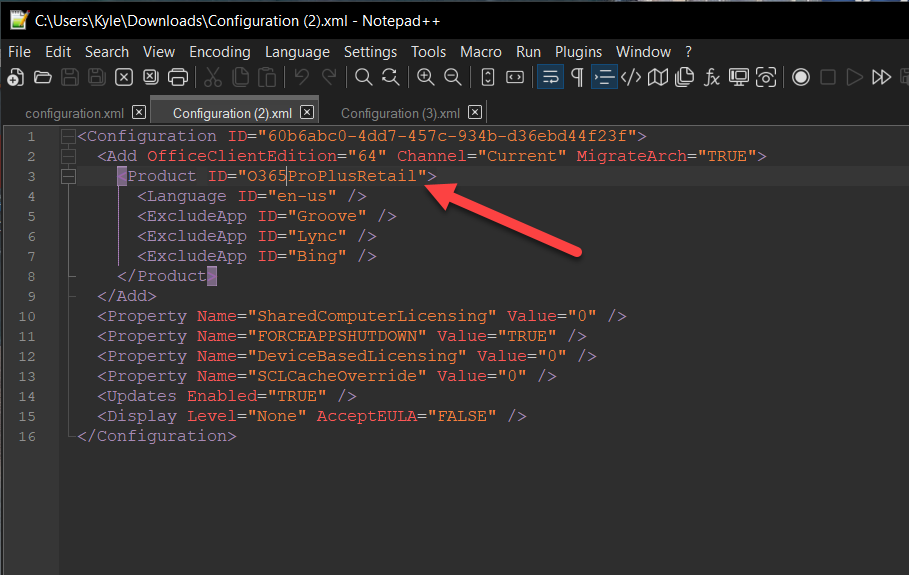Toggle synchronized vertical scrolling

488,77
